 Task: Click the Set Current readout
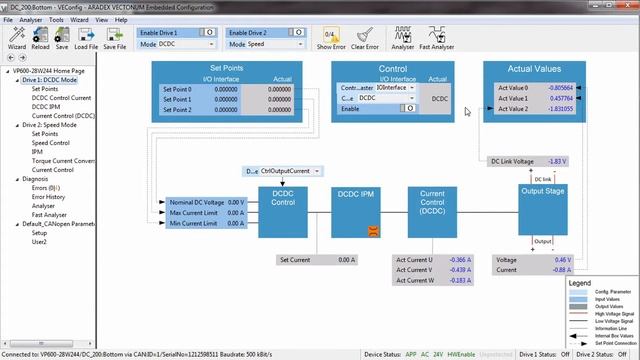point(317,260)
